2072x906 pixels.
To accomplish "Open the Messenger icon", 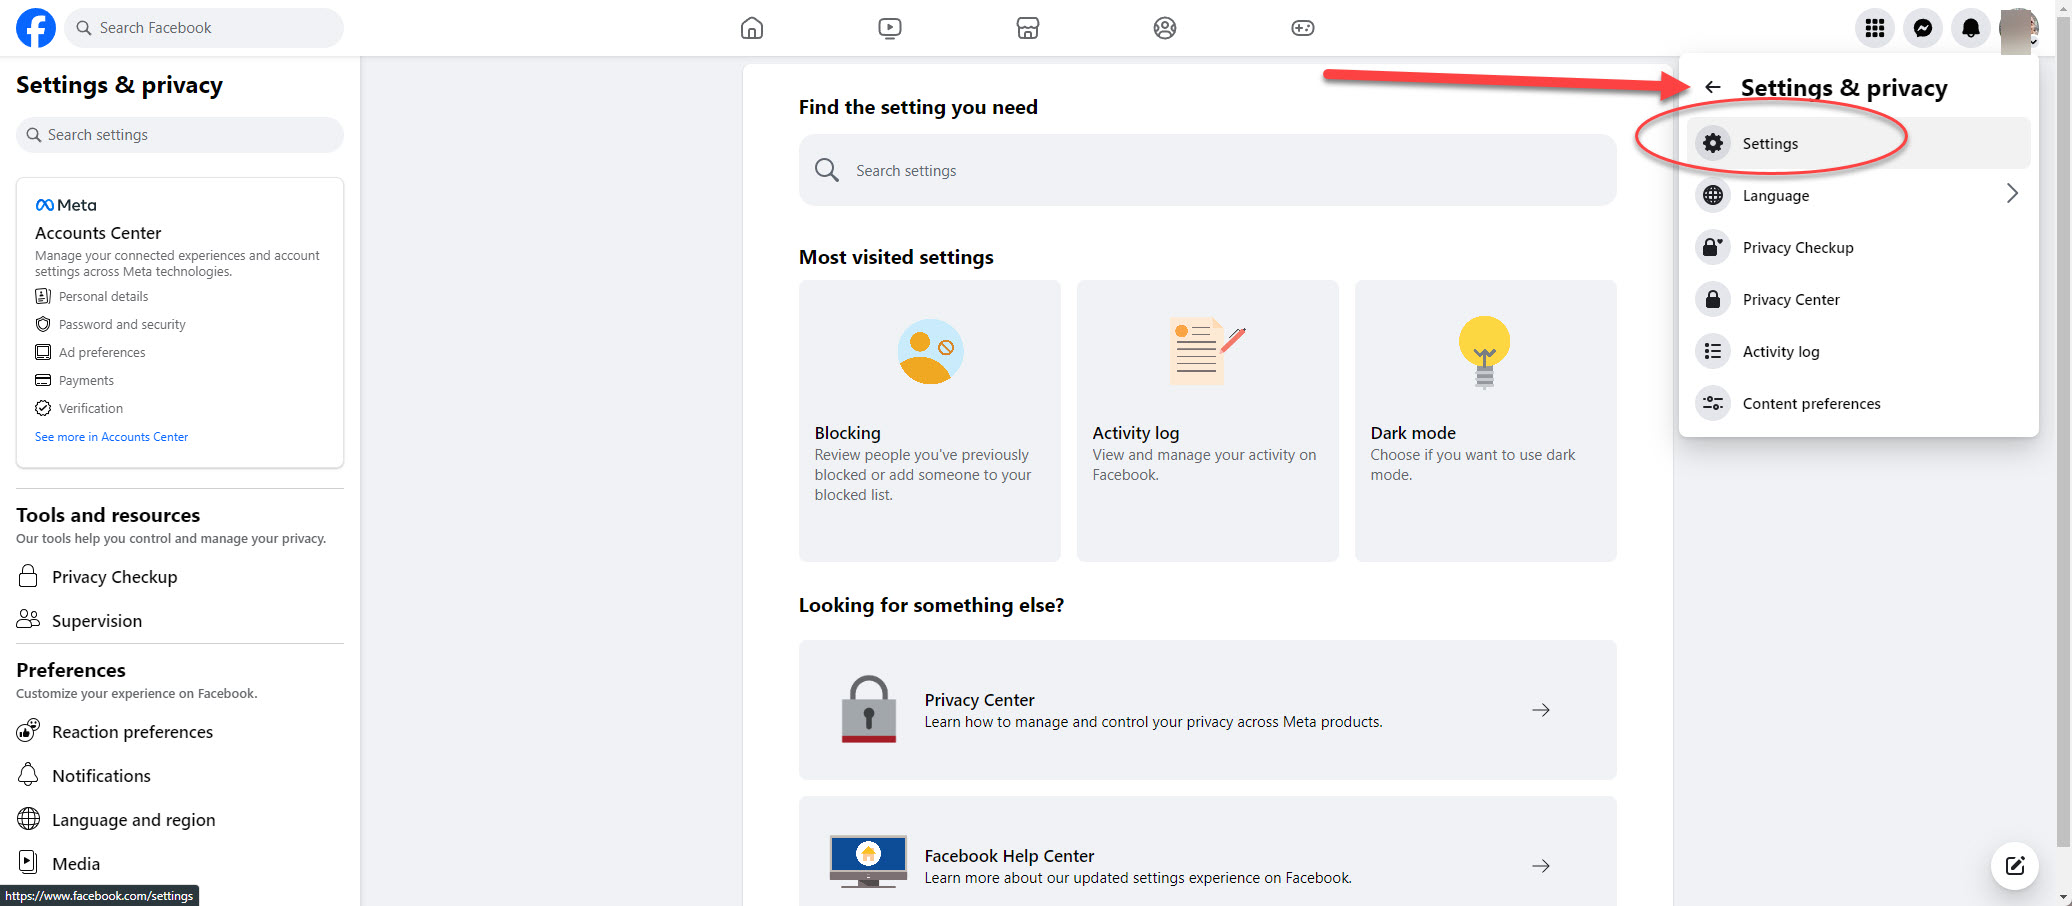I will 1922,28.
